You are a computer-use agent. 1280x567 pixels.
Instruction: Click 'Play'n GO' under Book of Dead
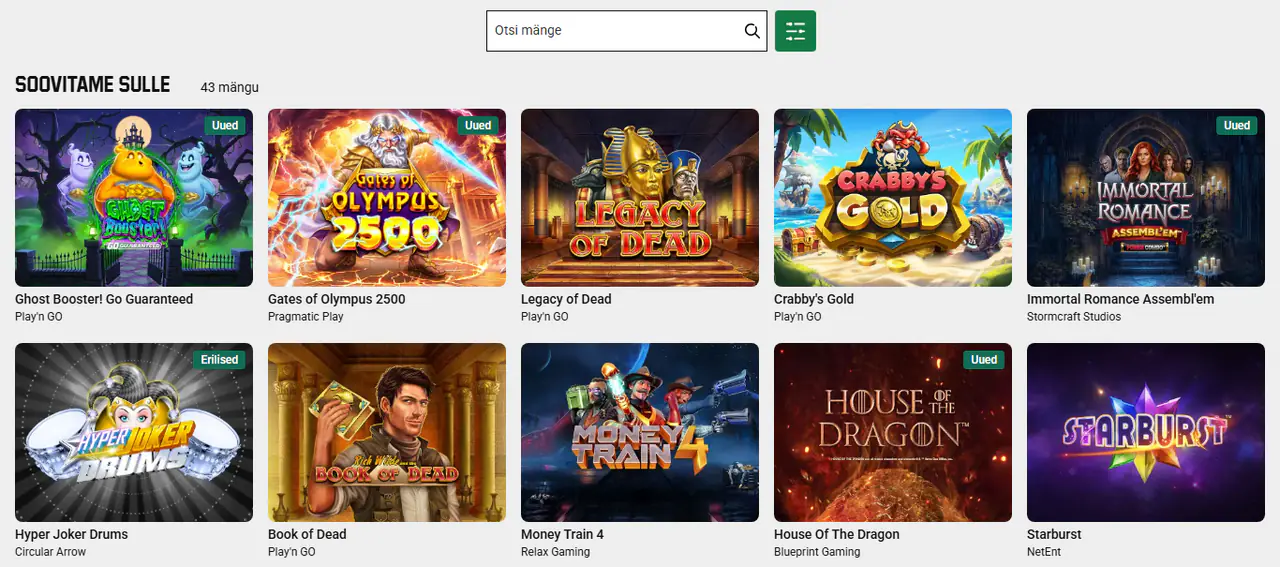[x=292, y=552]
